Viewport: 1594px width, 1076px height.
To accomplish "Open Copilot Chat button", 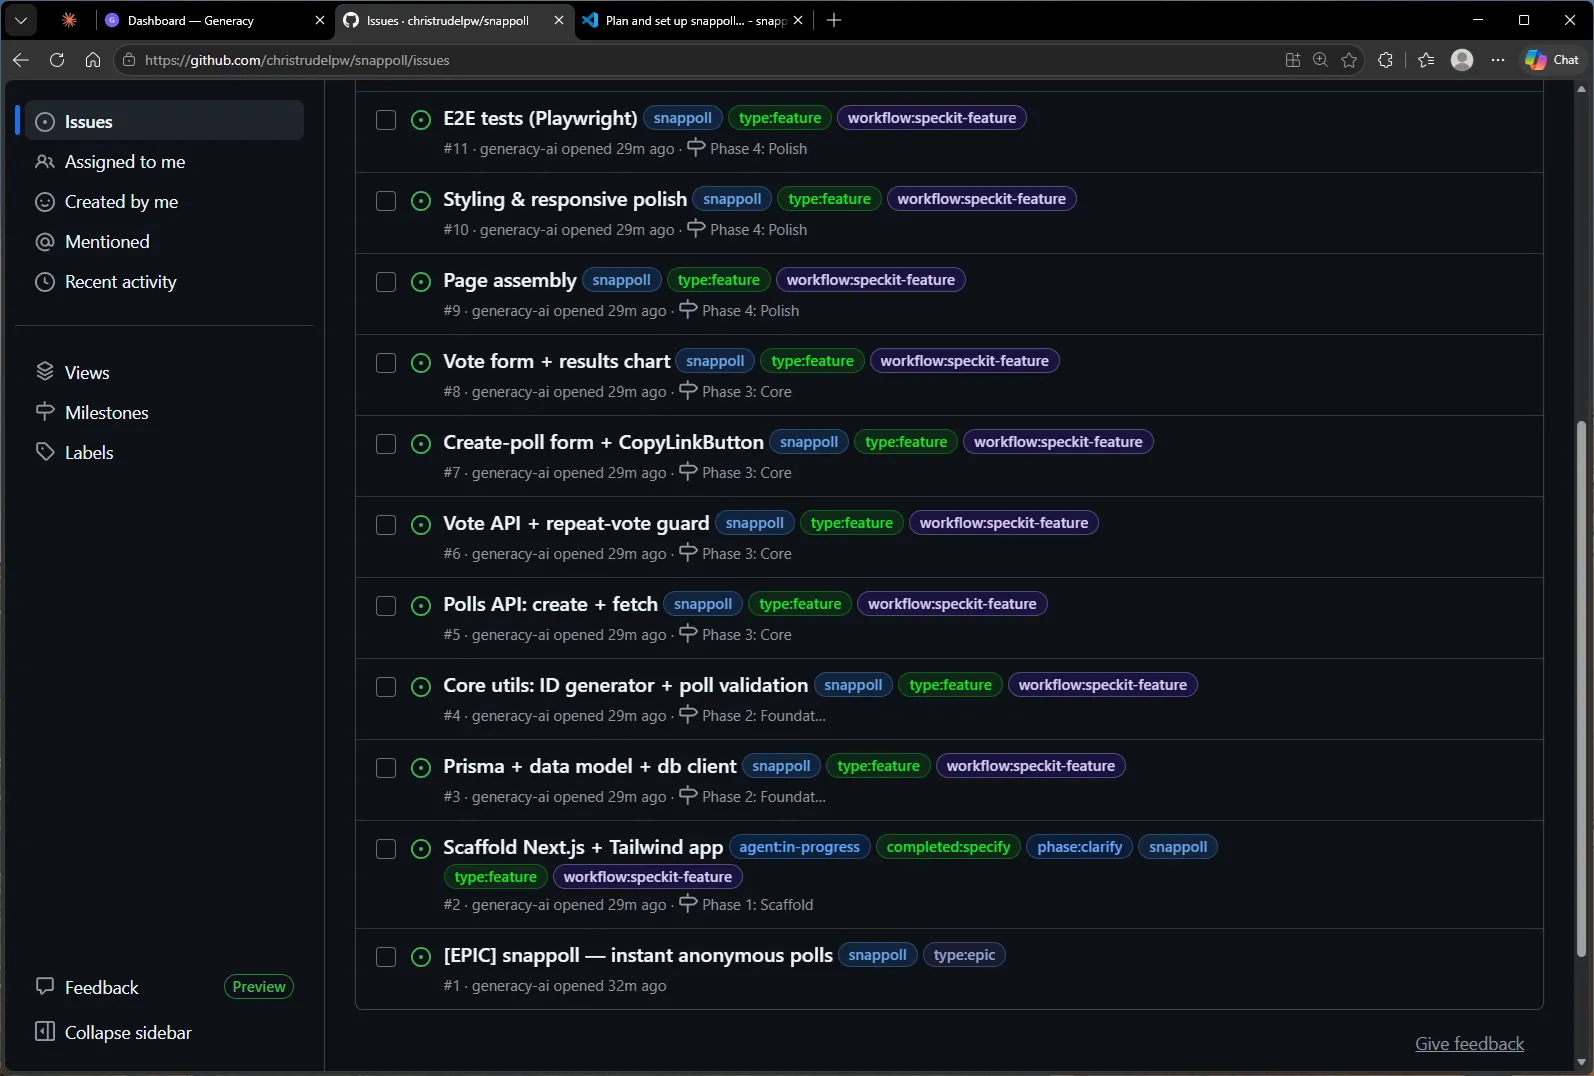I will point(1552,60).
